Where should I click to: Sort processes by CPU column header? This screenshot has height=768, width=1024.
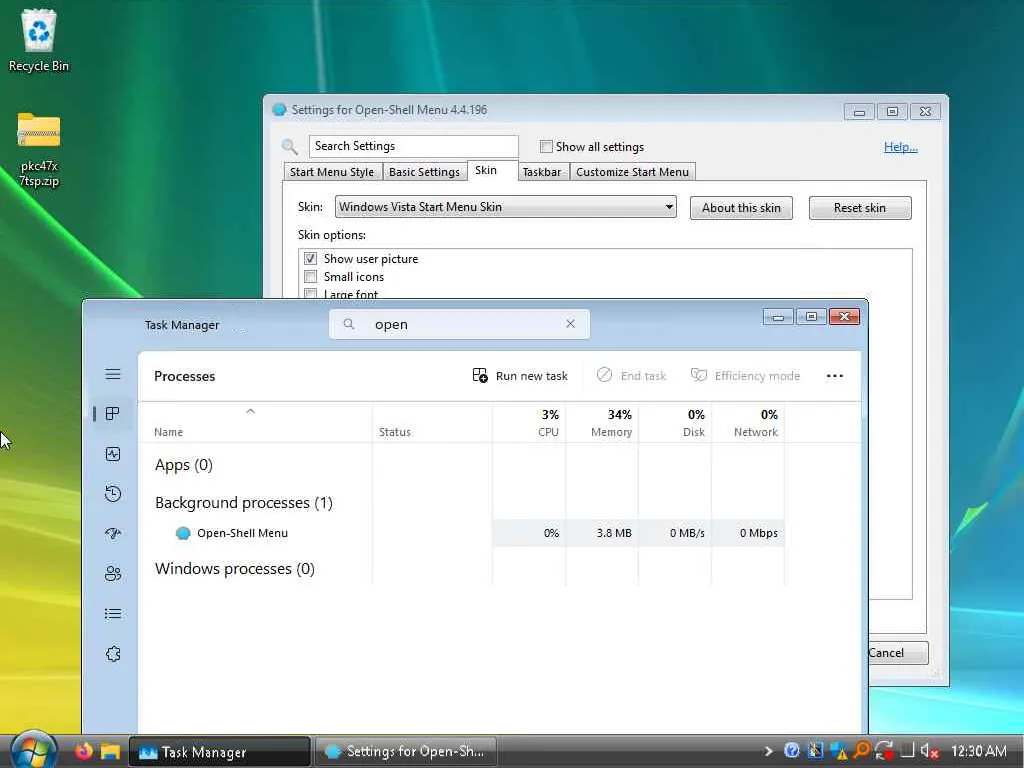point(530,423)
